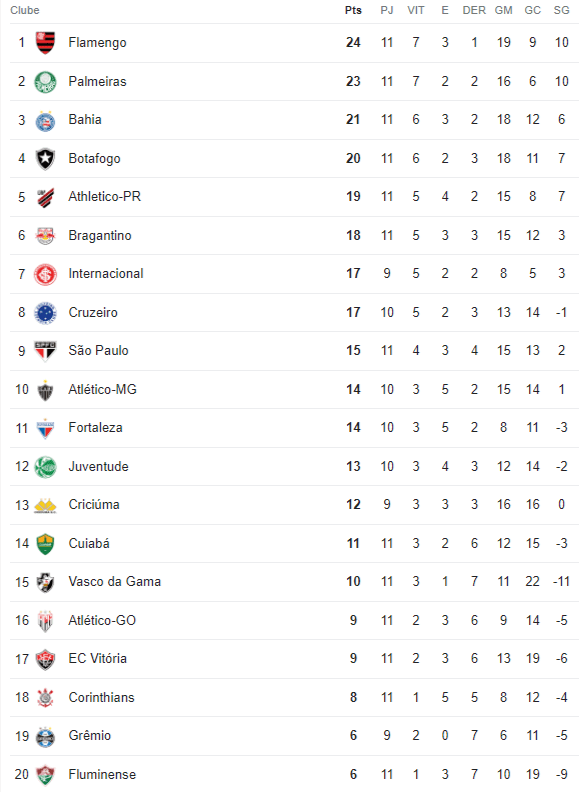Open the Juventude team name
The image size is (579, 792).
pyautogui.click(x=99, y=466)
